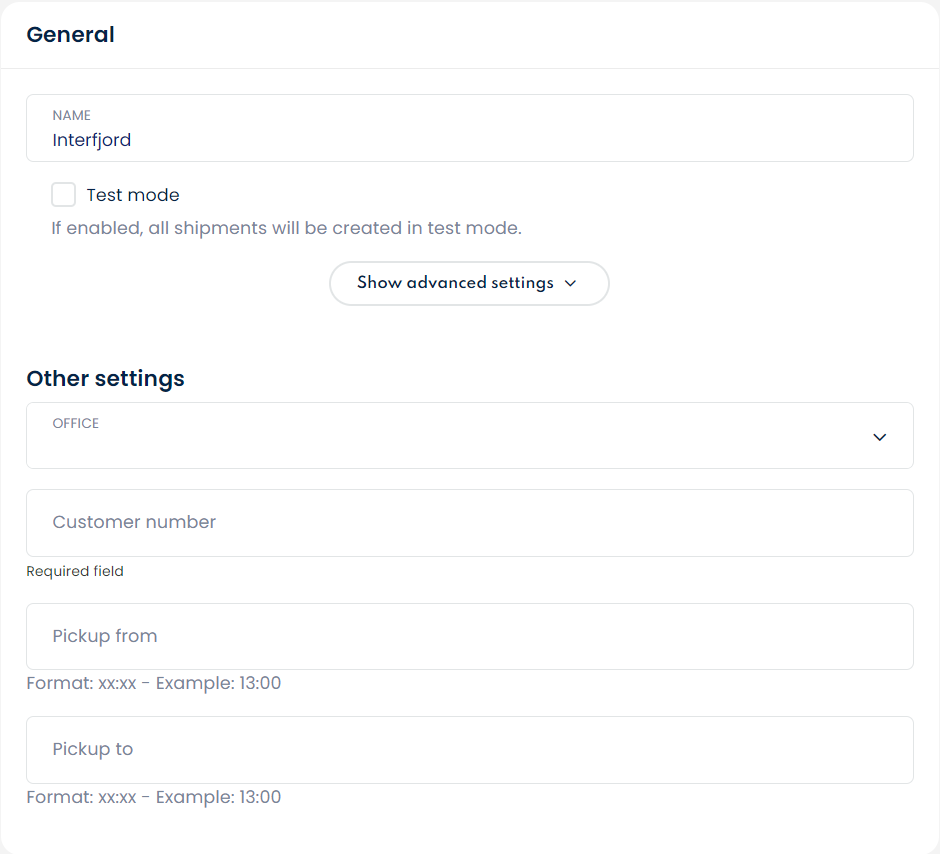Select the Pickup from time field

pos(469,636)
